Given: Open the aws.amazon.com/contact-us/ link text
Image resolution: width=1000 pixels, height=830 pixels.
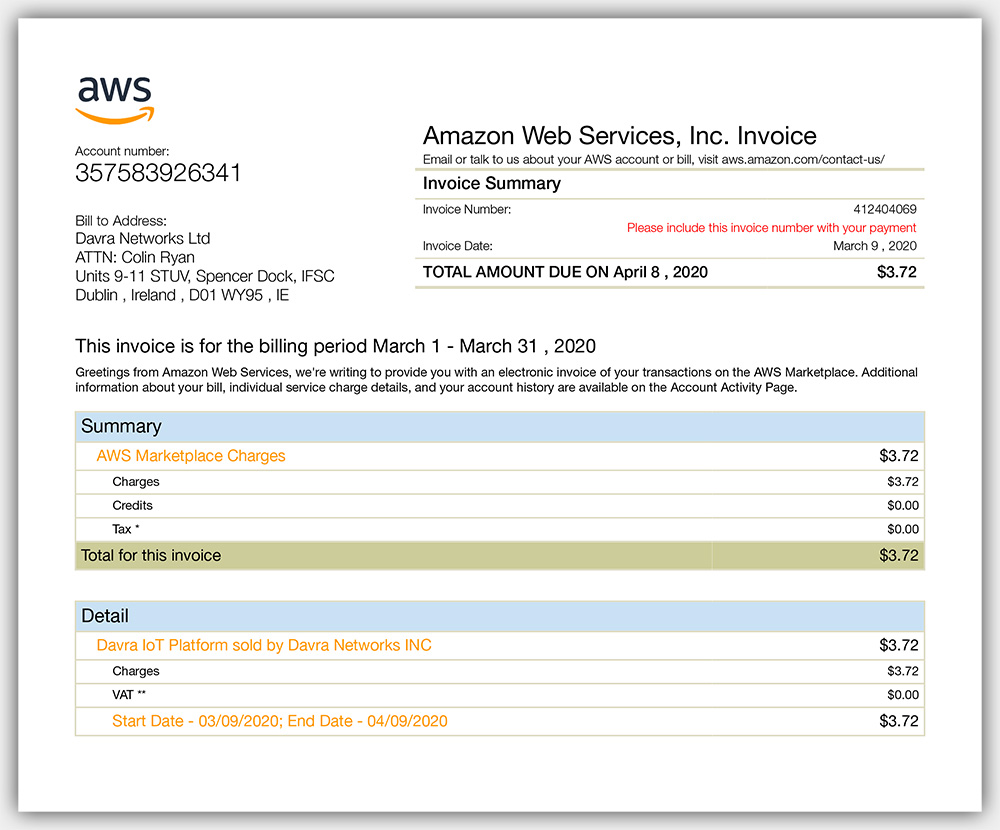Looking at the screenshot, I should pyautogui.click(x=803, y=159).
